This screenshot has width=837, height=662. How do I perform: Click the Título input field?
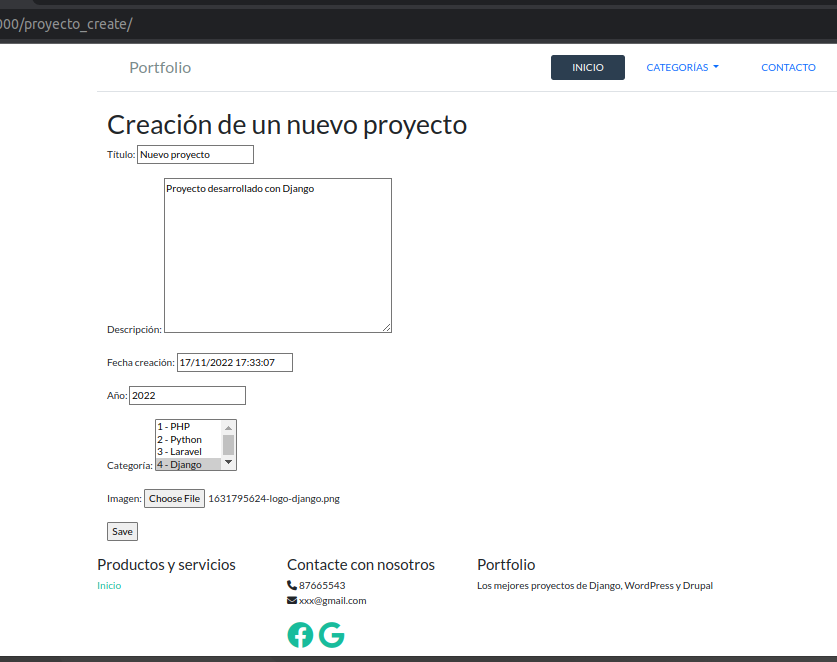point(195,155)
